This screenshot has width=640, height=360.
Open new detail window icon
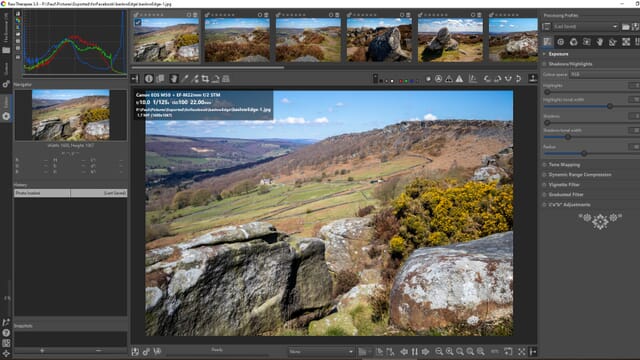pyautogui.click(x=508, y=351)
